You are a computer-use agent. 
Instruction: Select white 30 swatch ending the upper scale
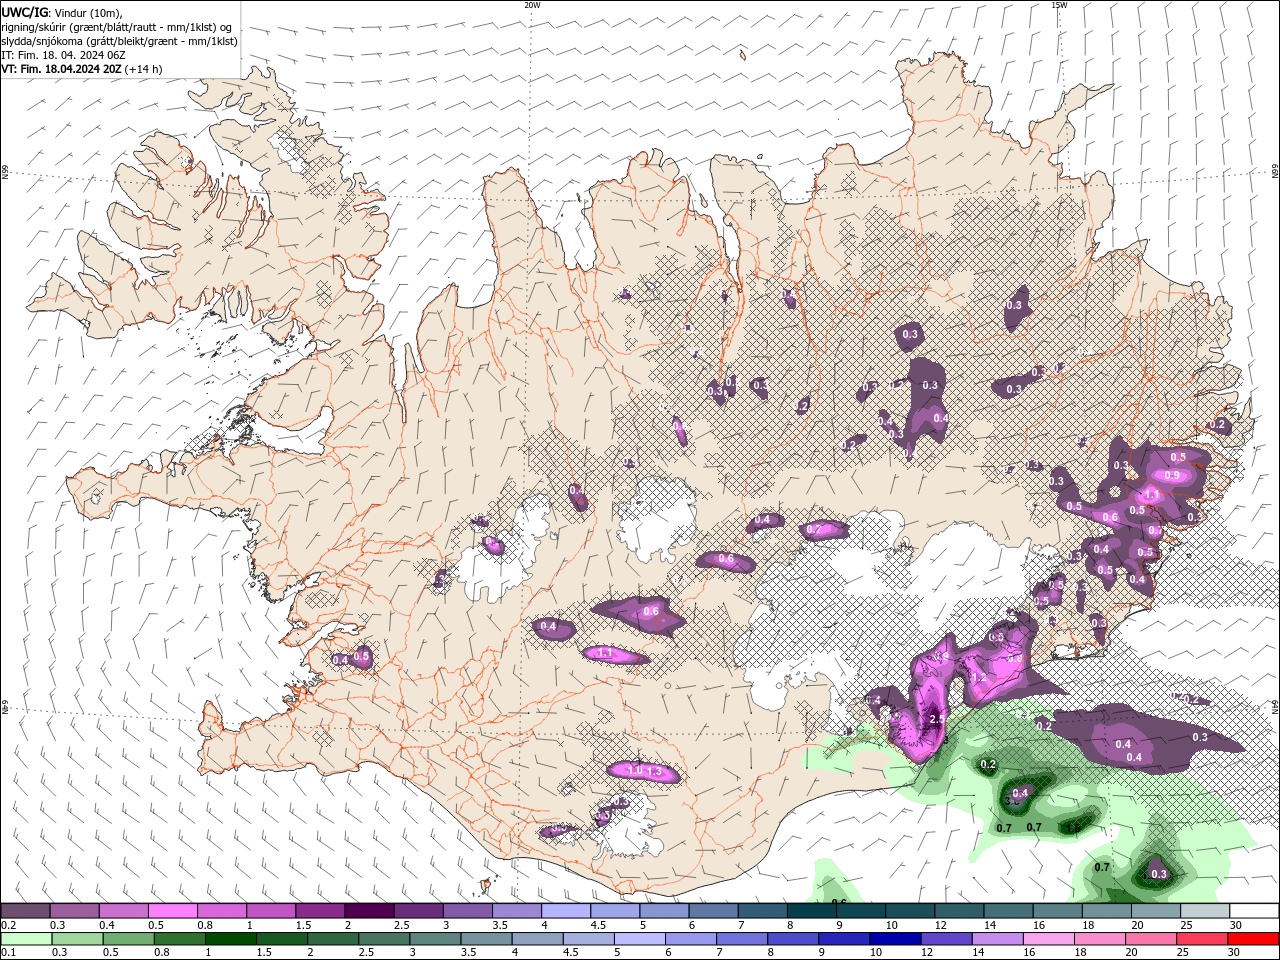click(1255, 911)
